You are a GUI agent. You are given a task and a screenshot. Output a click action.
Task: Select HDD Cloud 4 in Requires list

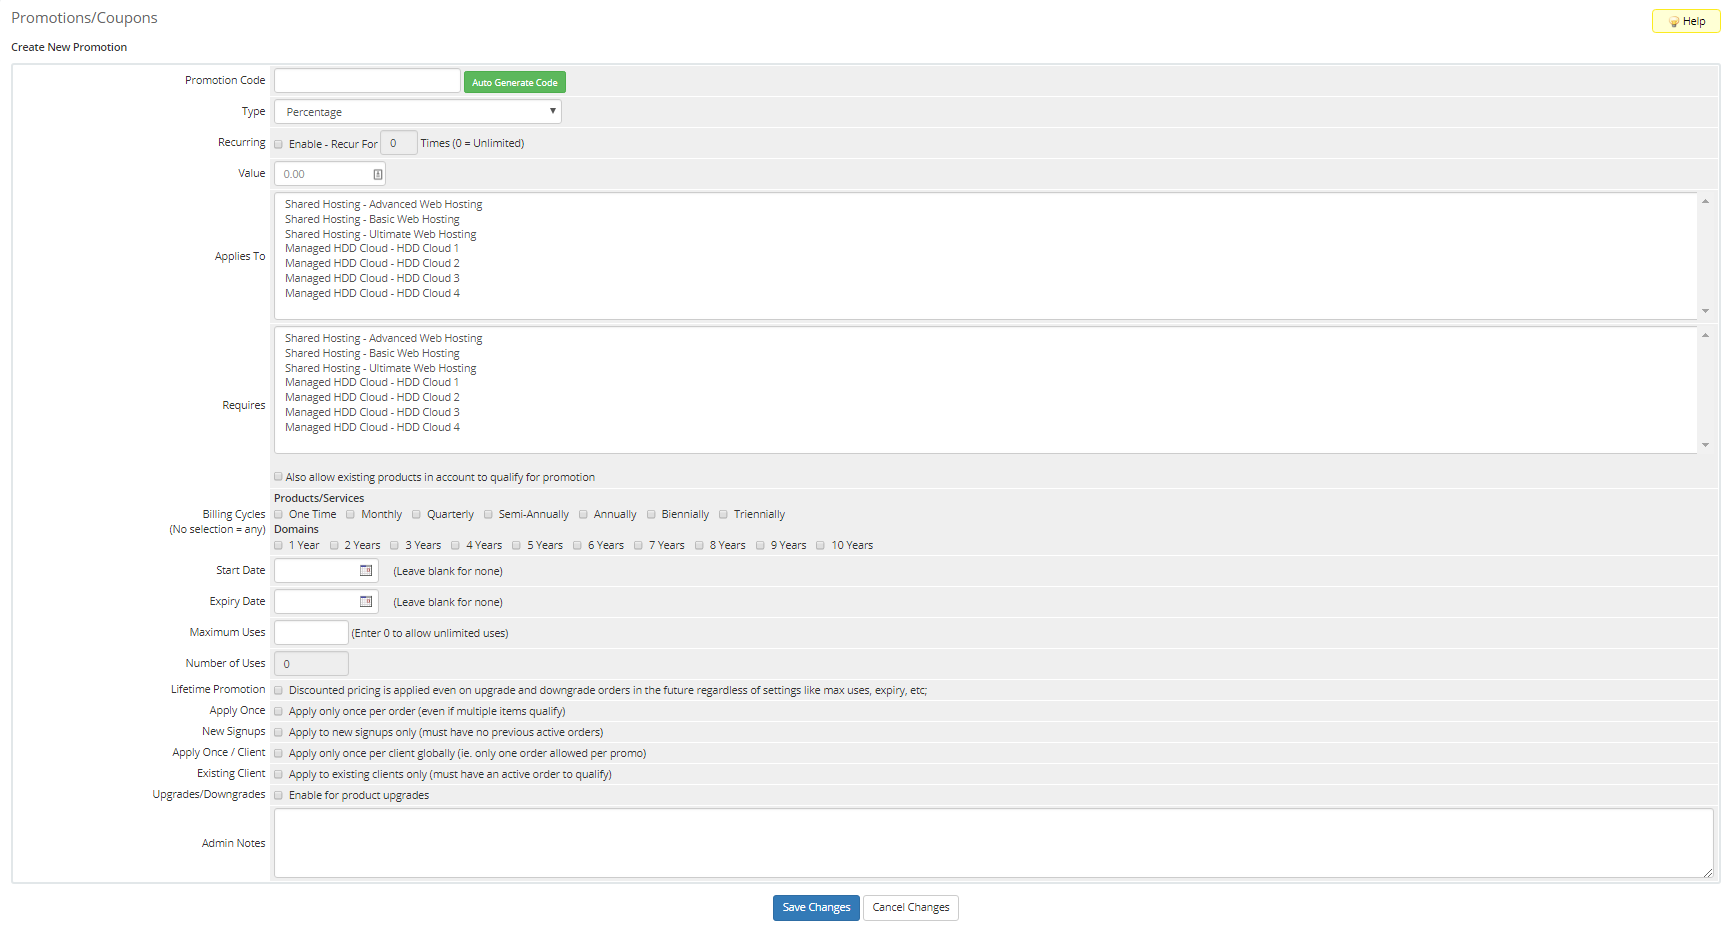[x=372, y=427]
